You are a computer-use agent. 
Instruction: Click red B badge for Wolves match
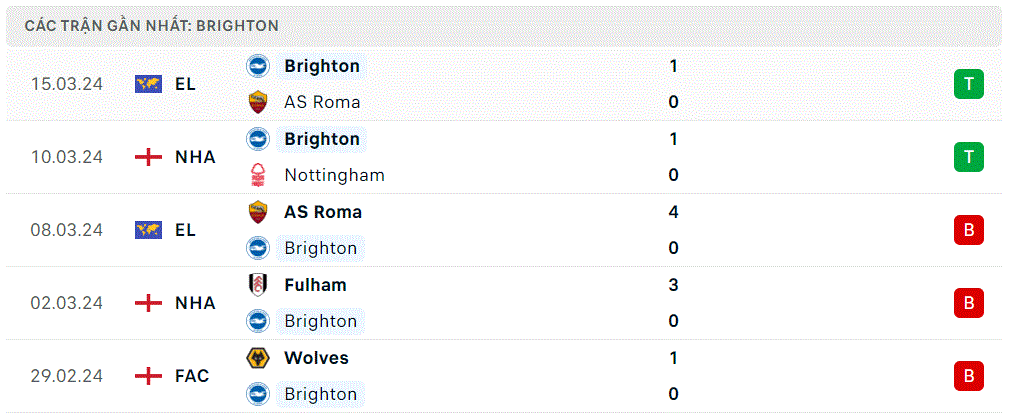tap(968, 376)
